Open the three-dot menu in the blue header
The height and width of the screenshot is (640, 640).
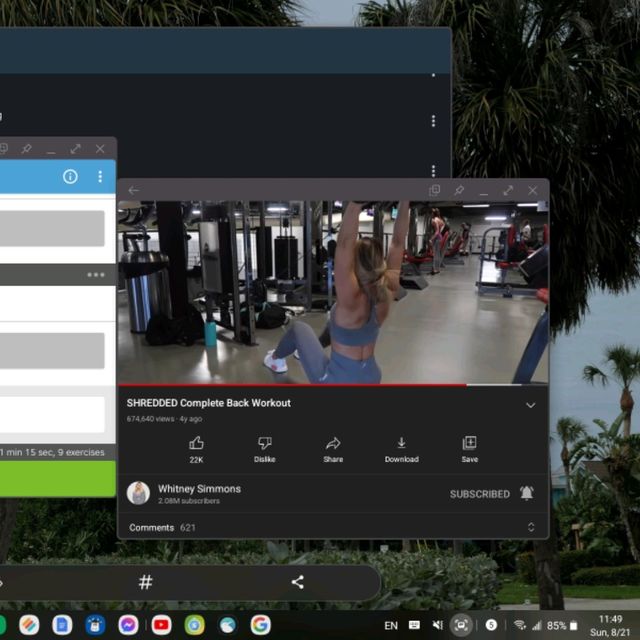(x=100, y=177)
